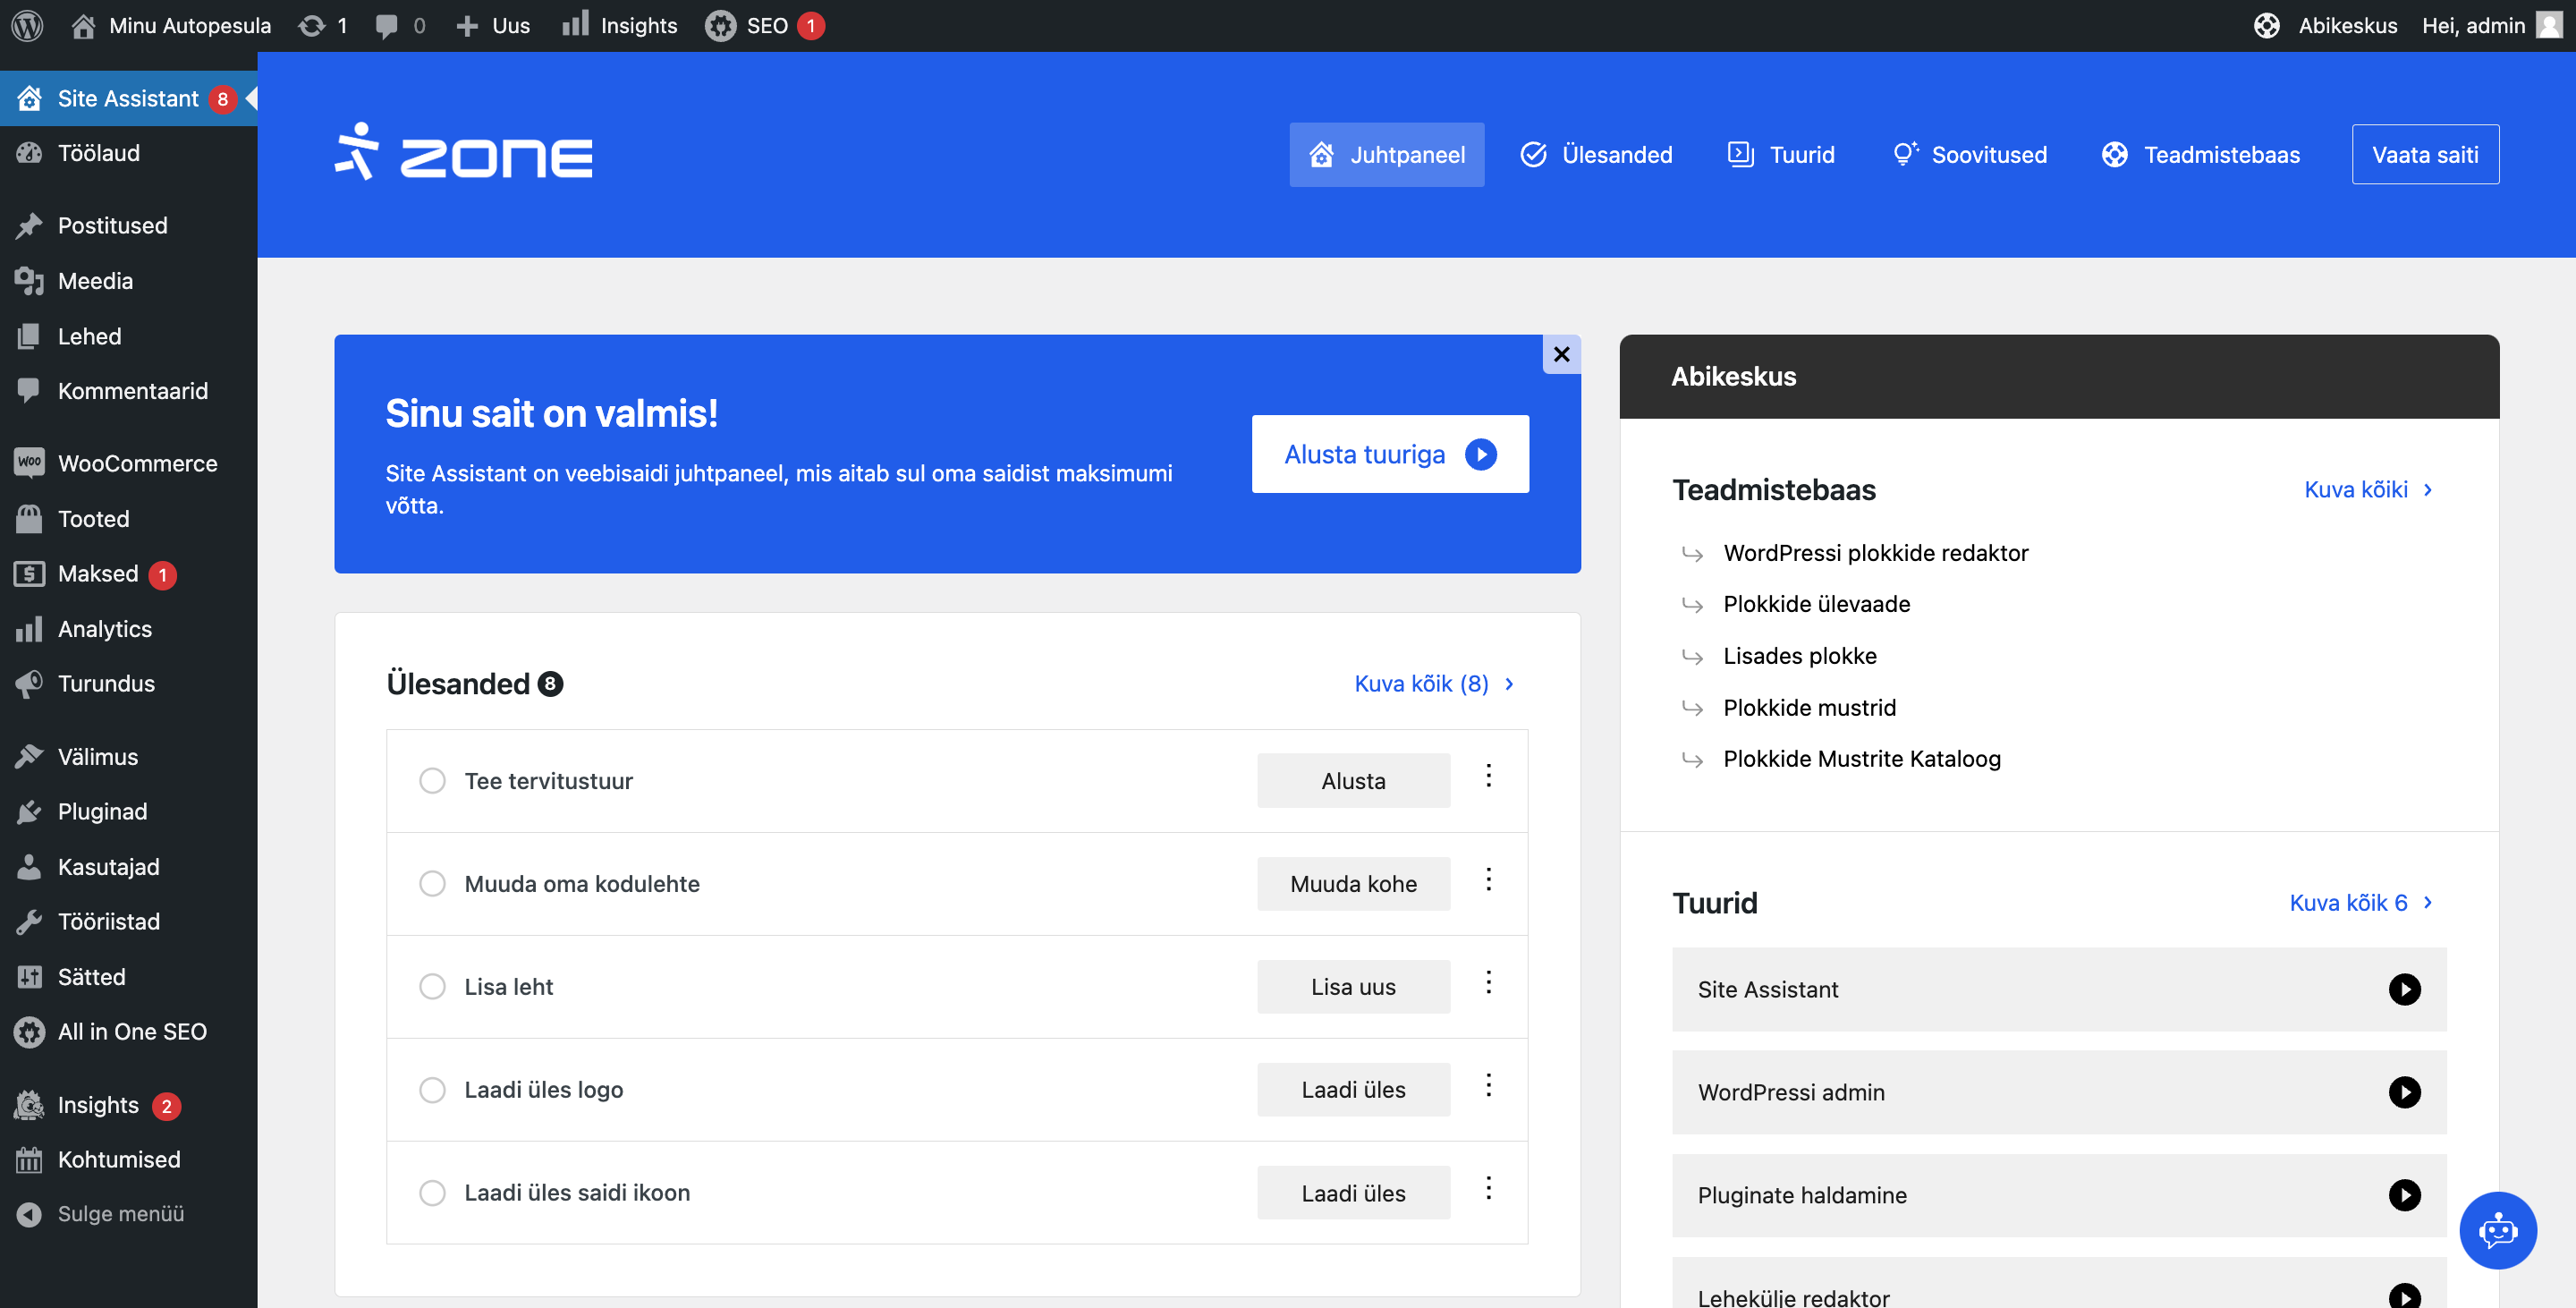Check the 'Lisa leht' task circle
The image size is (2576, 1308).
point(432,987)
